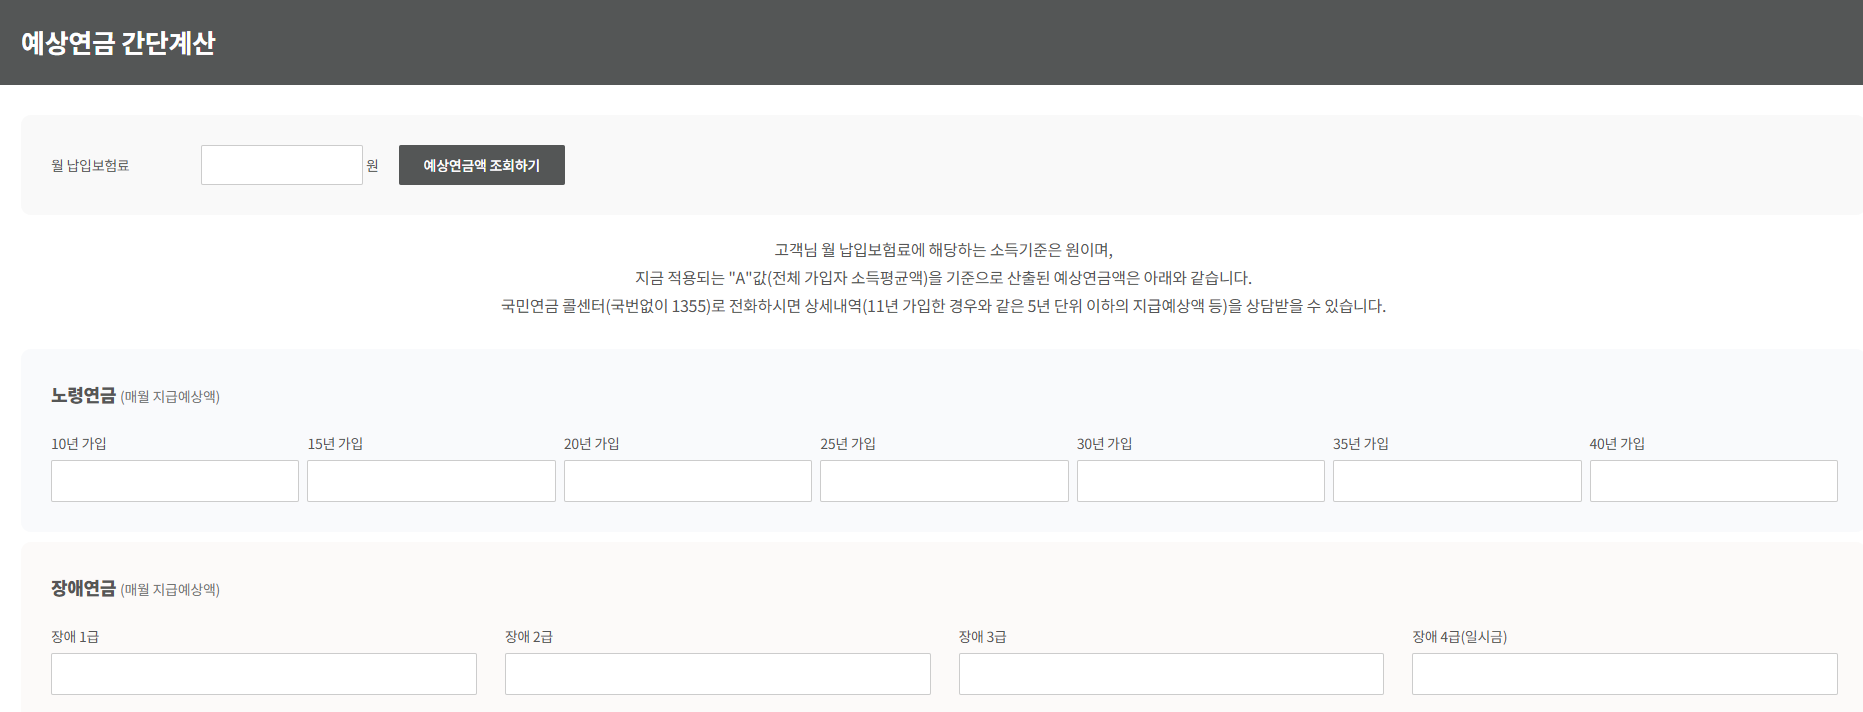Click the 장애 2급 amount field
Screen dimensions: 1863x712
718,674
